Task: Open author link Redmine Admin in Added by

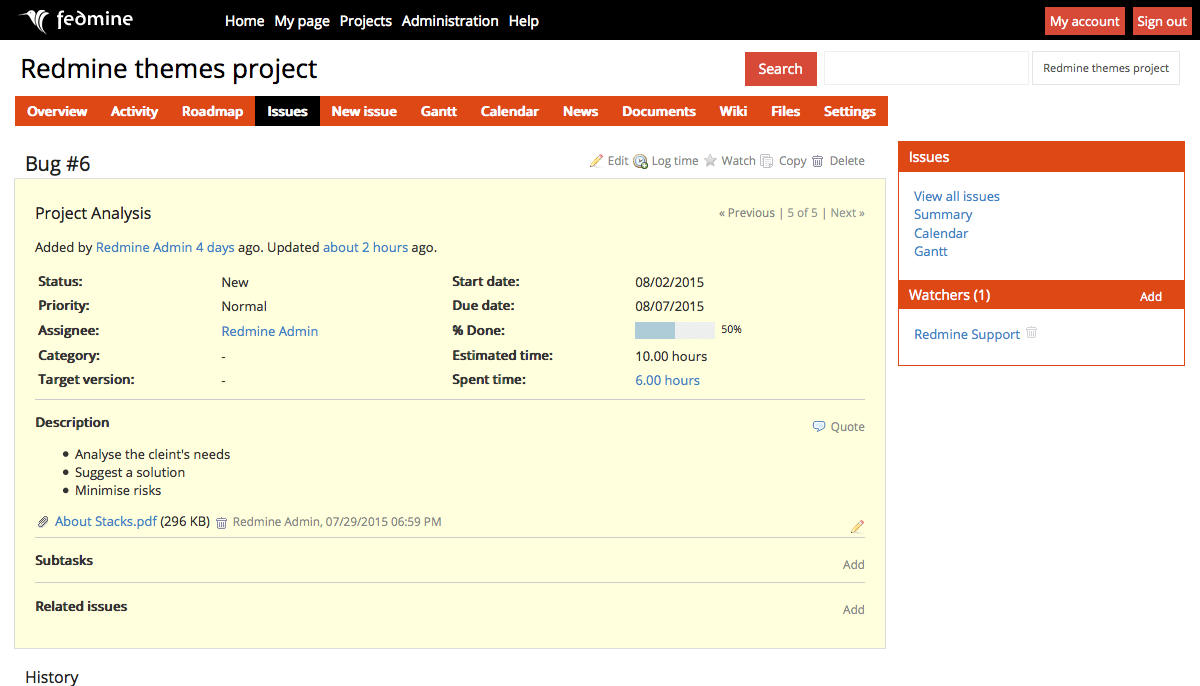Action: click(x=144, y=247)
